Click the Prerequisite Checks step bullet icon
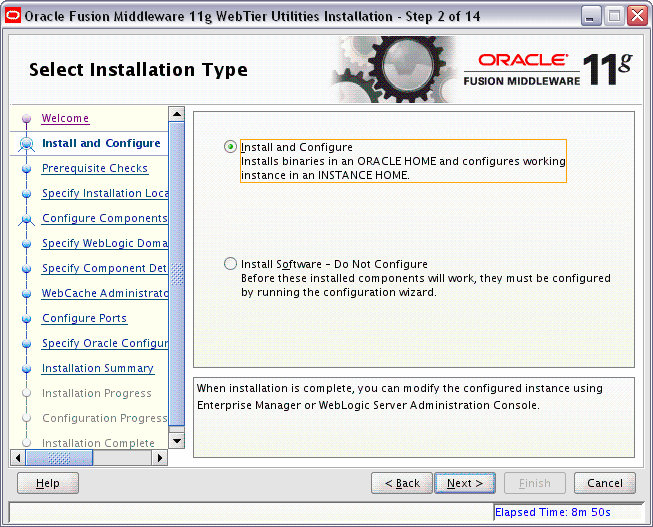The width and height of the screenshot is (653, 527). tap(27, 169)
